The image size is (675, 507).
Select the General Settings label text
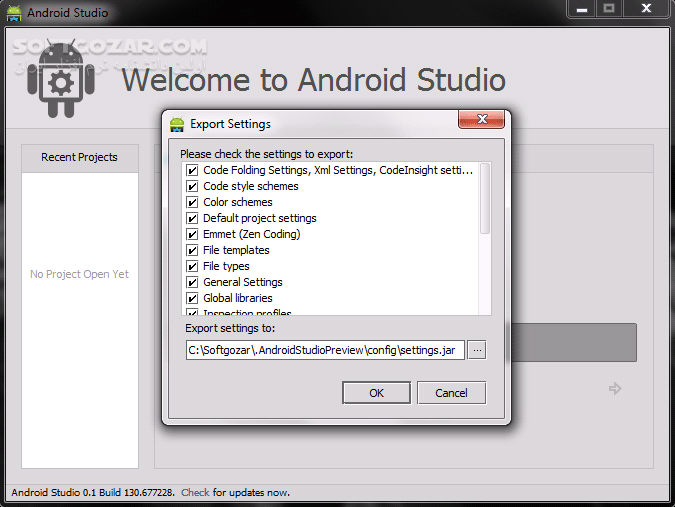[243, 282]
